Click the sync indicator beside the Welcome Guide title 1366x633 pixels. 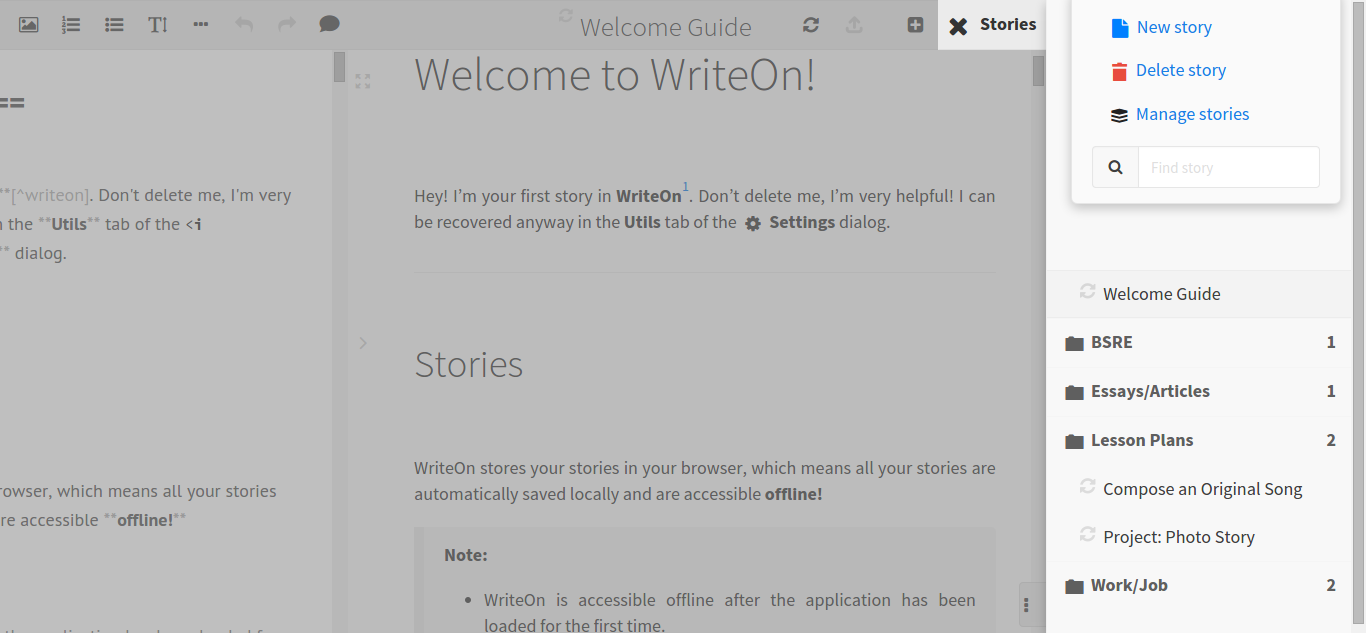[566, 16]
